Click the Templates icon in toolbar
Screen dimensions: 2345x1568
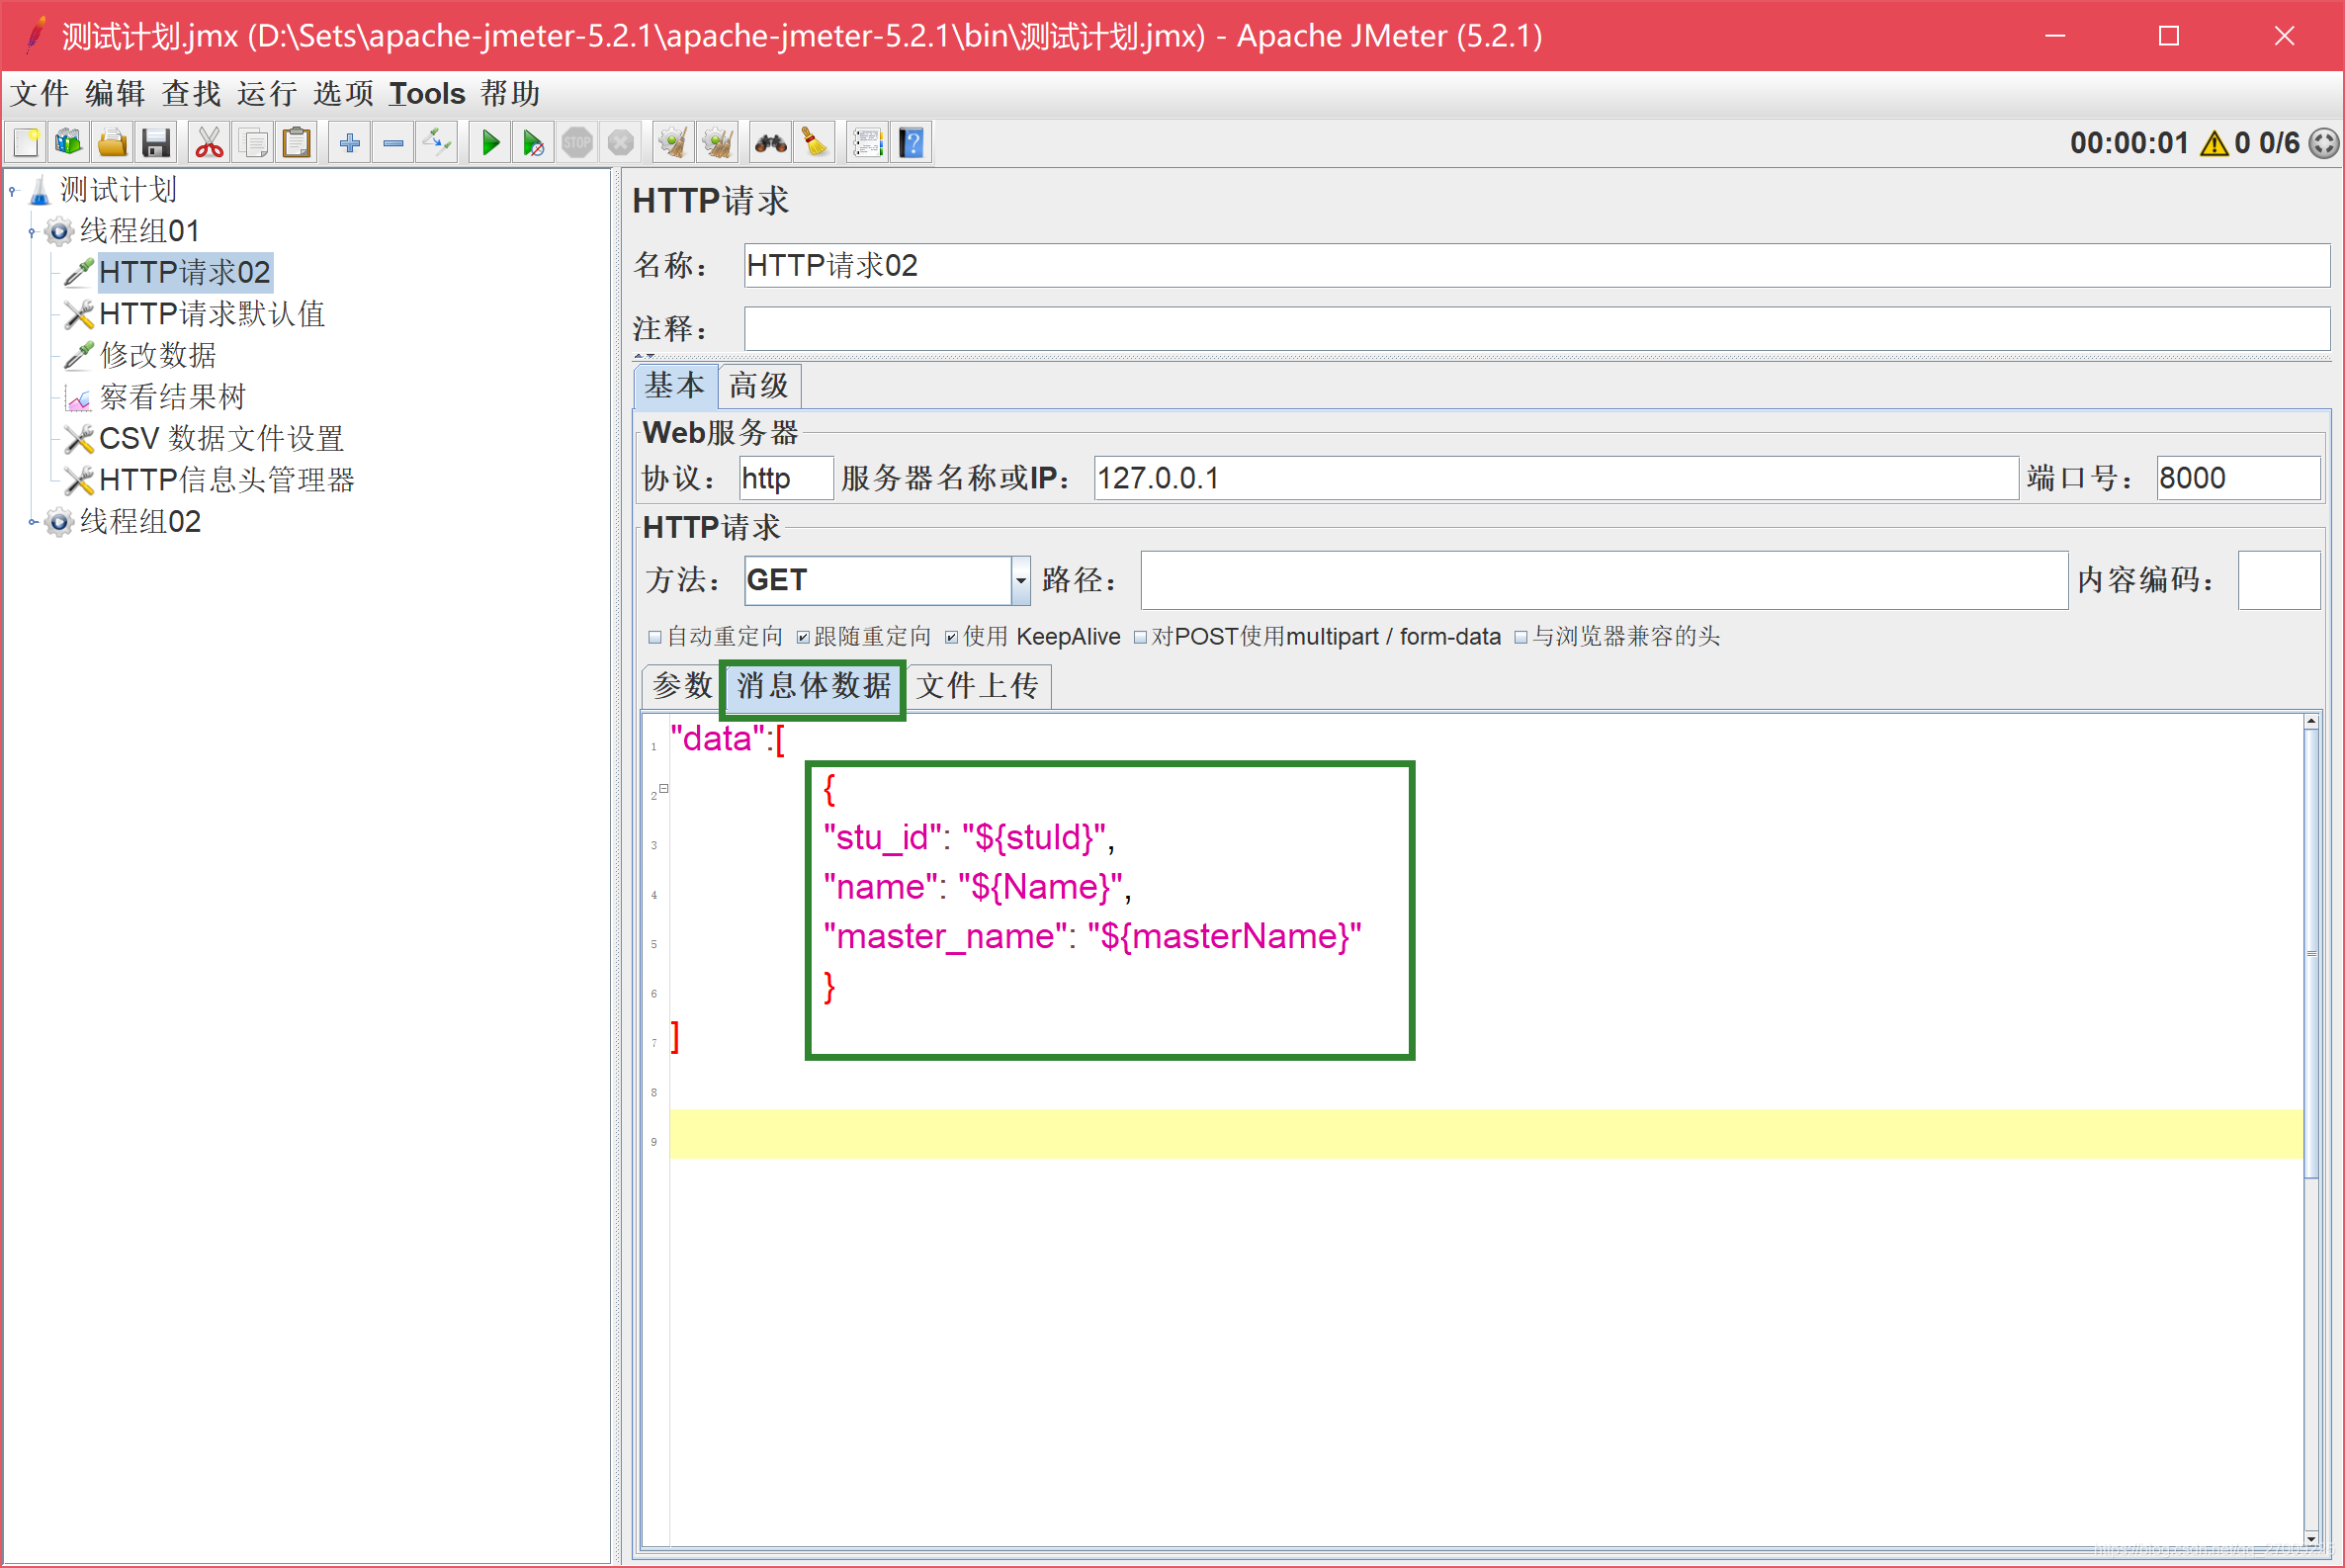pos(69,143)
